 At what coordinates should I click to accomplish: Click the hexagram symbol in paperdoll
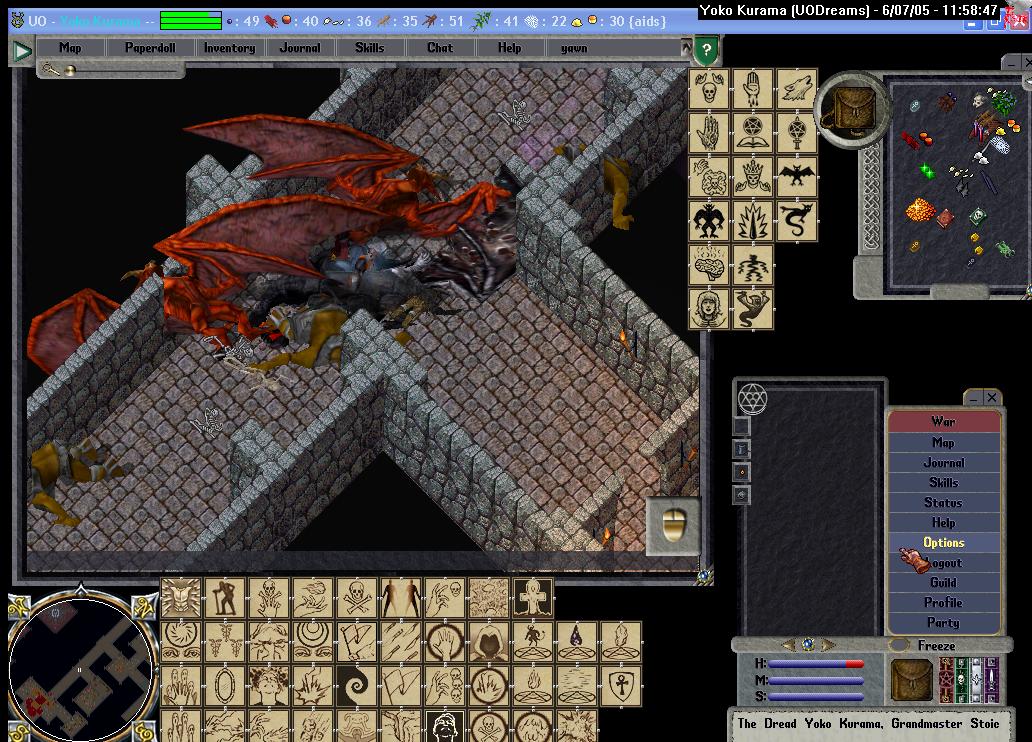[x=752, y=398]
